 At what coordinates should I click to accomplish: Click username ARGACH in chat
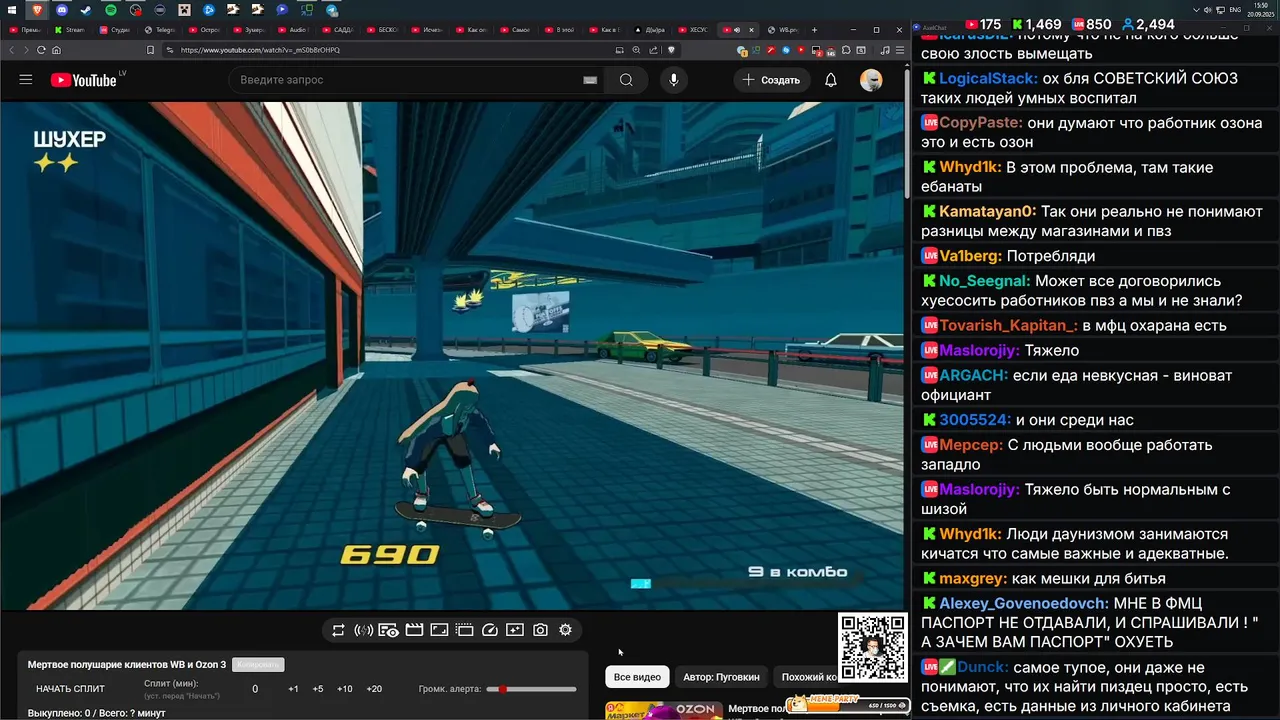click(974, 375)
